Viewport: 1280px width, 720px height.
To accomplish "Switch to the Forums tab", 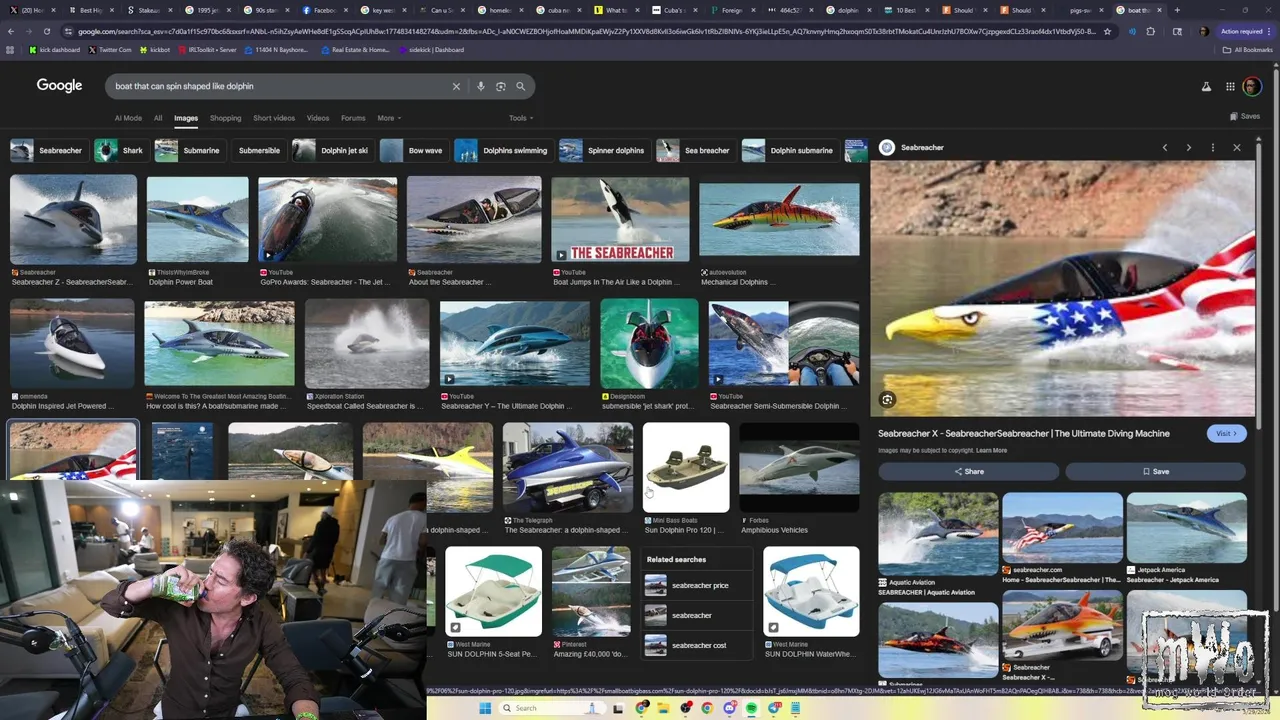I will tap(353, 118).
